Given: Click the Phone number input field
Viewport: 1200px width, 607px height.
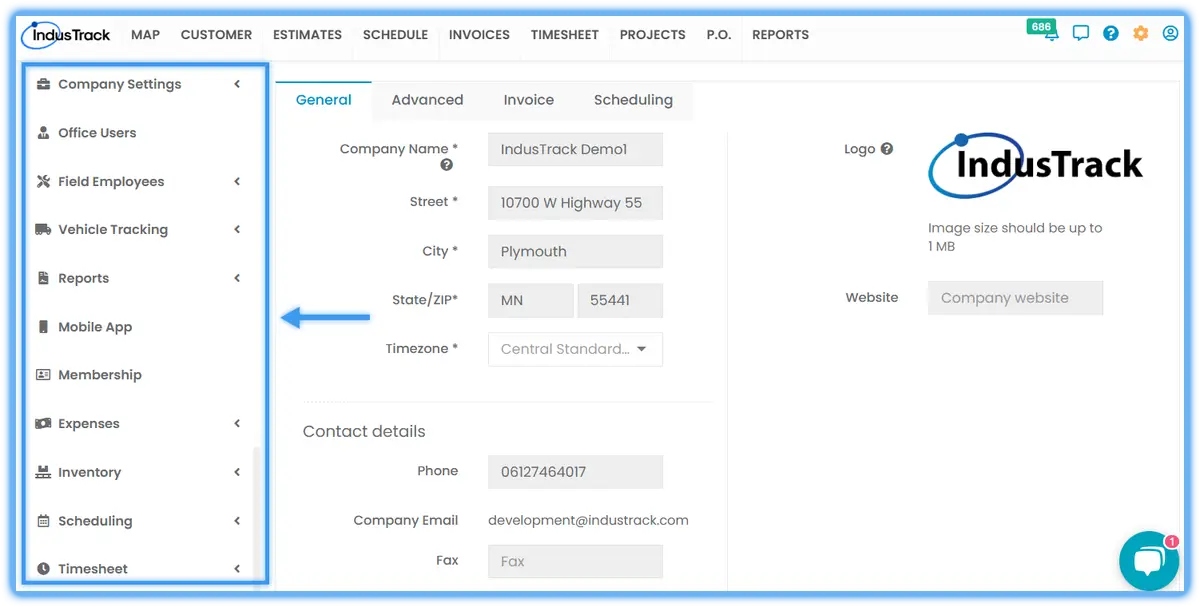Looking at the screenshot, I should pyautogui.click(x=575, y=472).
